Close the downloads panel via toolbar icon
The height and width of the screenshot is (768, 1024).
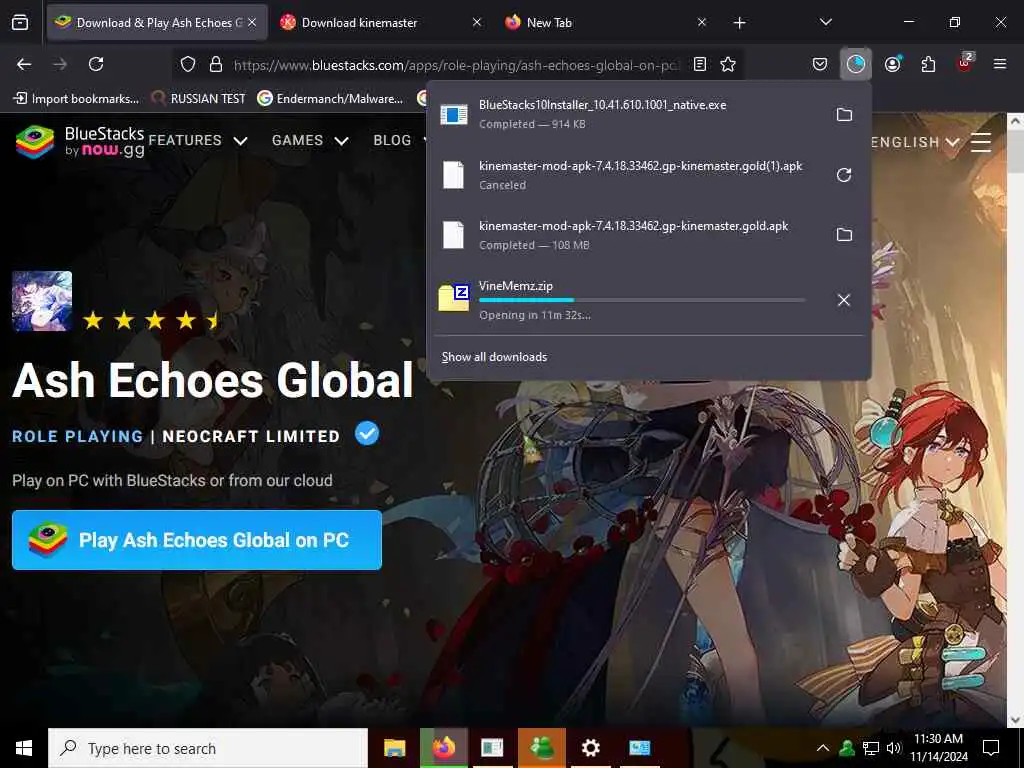pyautogui.click(x=856, y=64)
